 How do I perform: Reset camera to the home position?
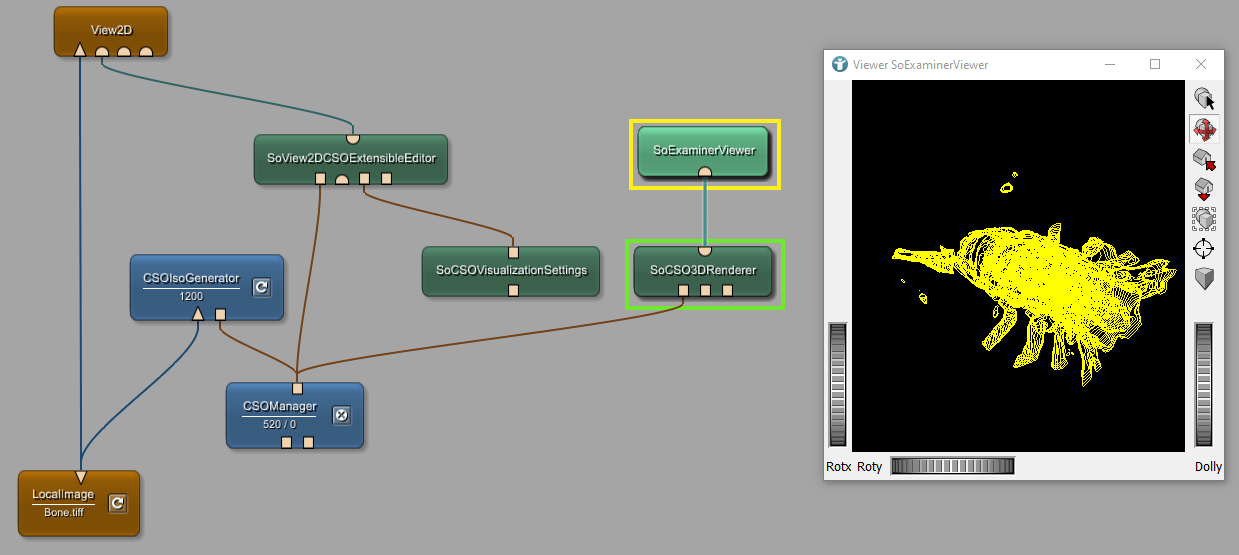click(1204, 159)
